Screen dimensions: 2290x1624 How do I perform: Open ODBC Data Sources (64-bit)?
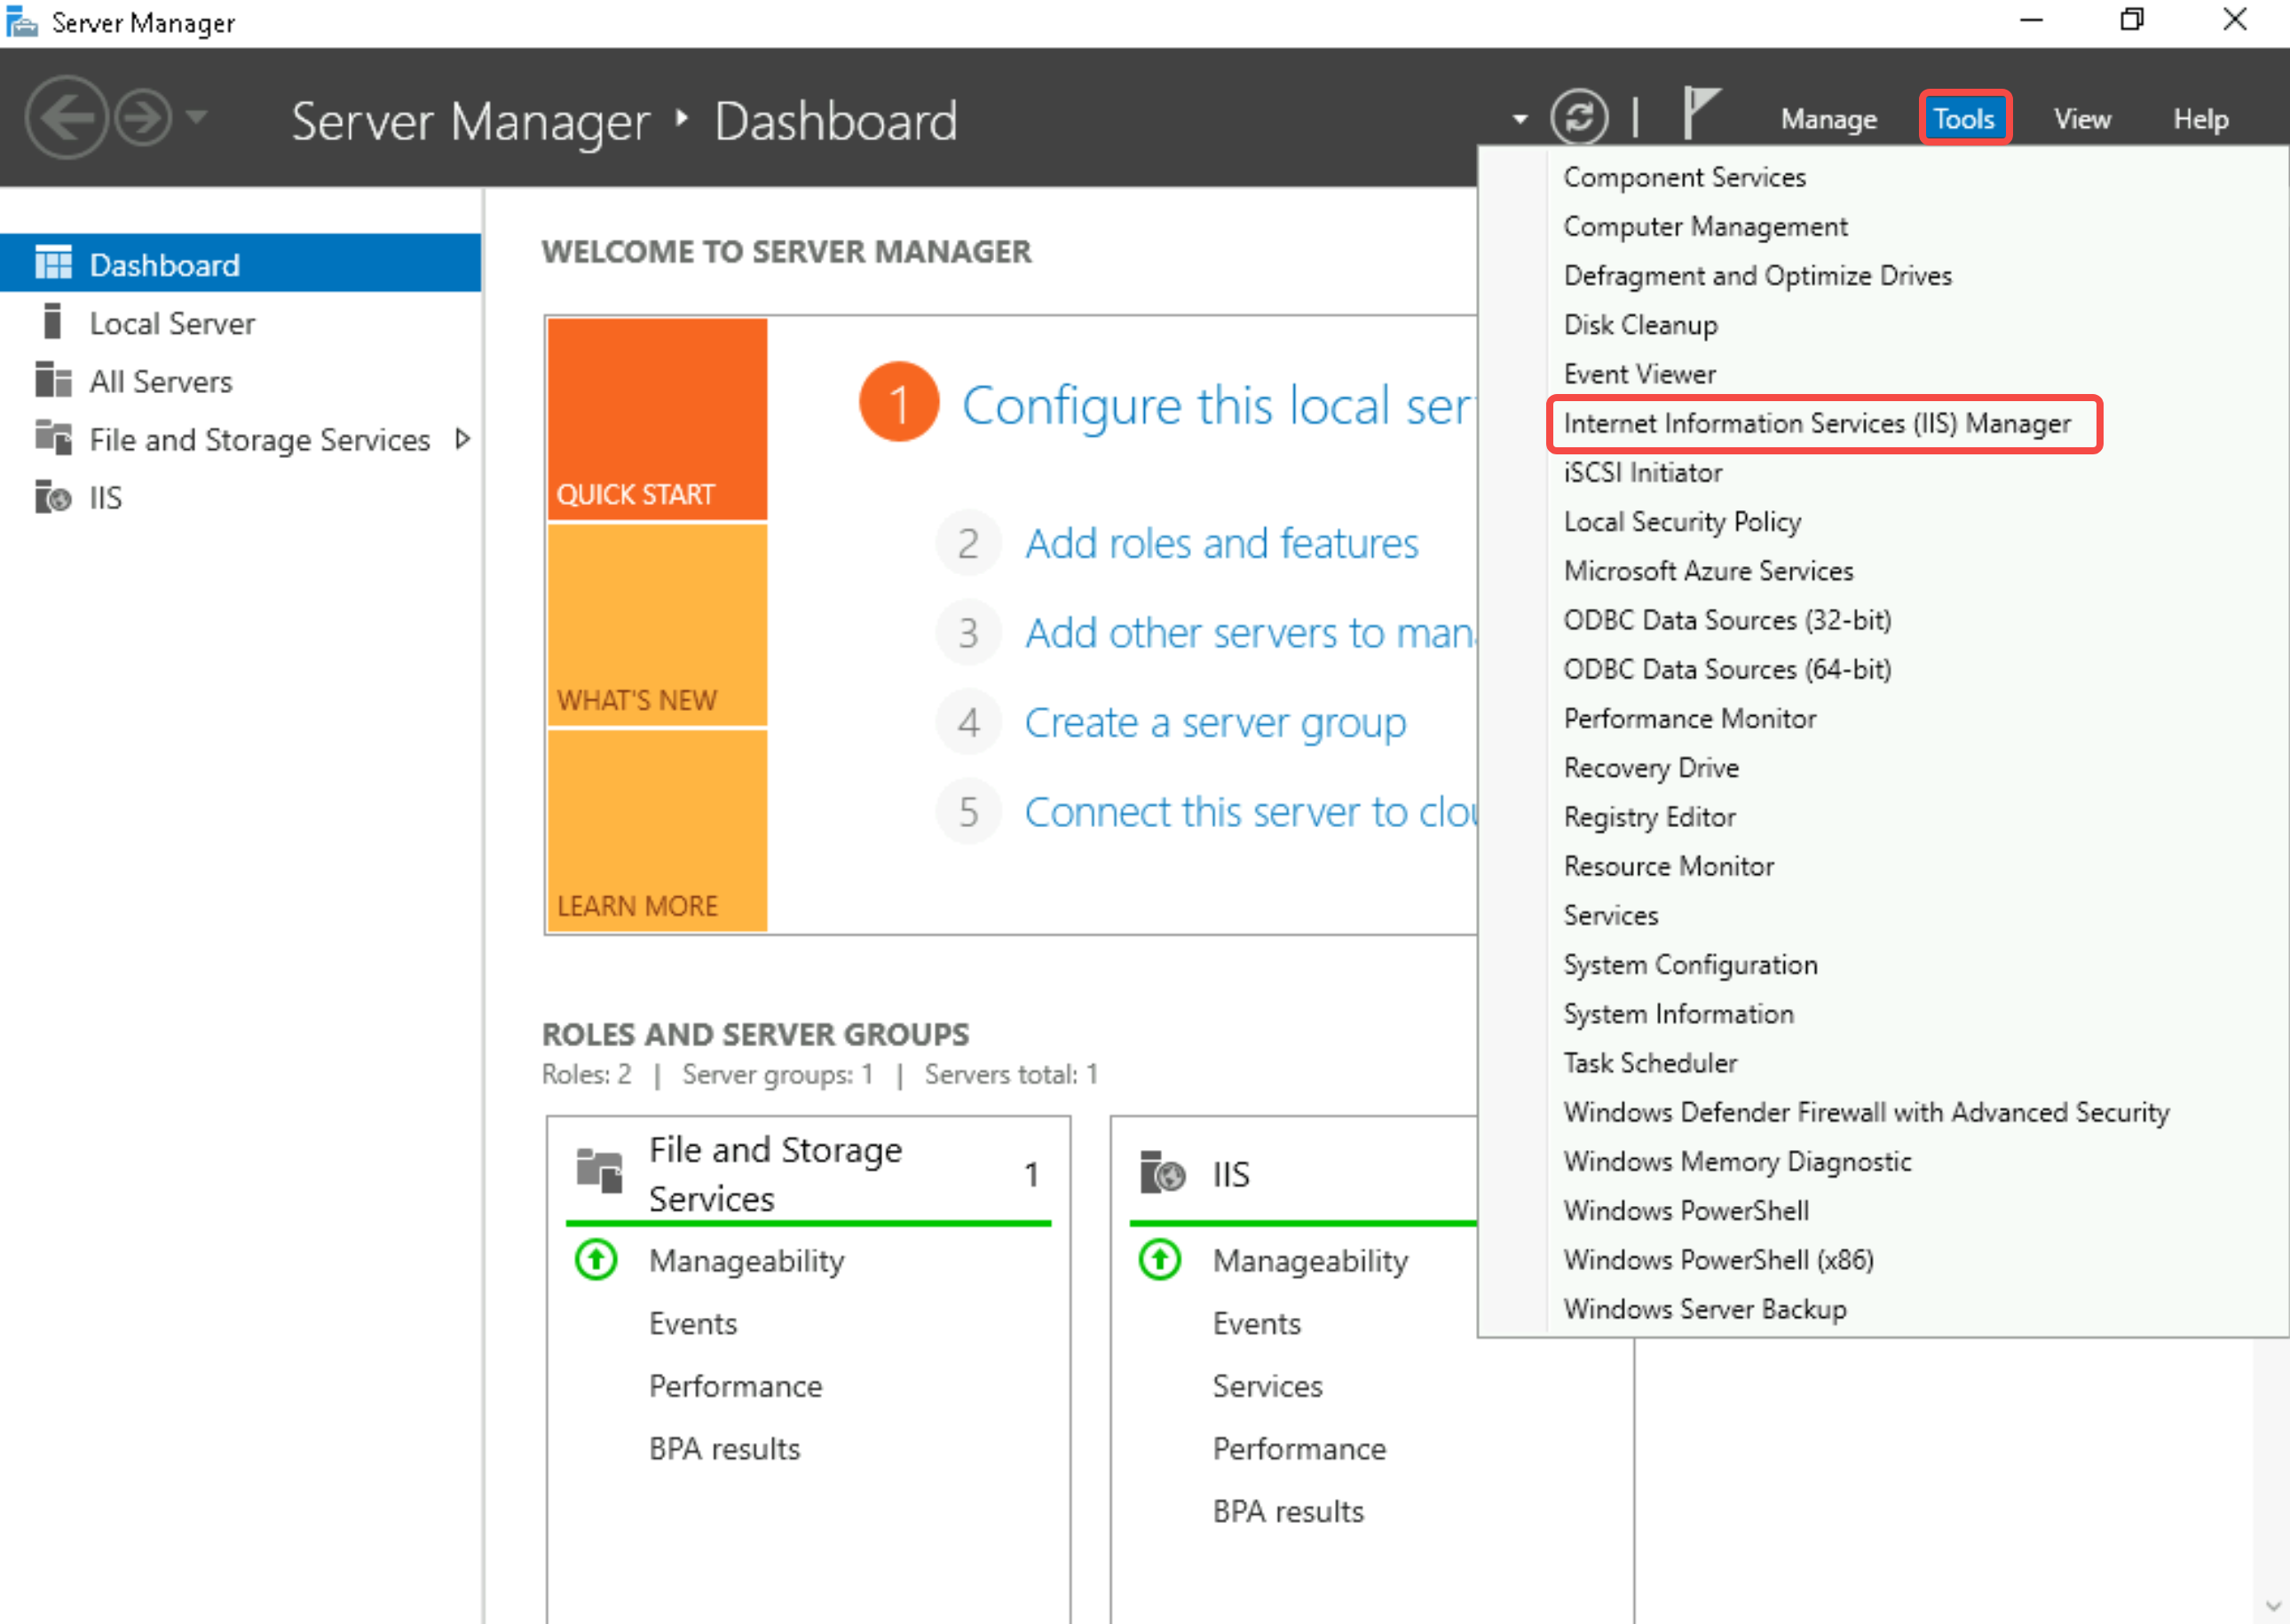pos(1727,669)
